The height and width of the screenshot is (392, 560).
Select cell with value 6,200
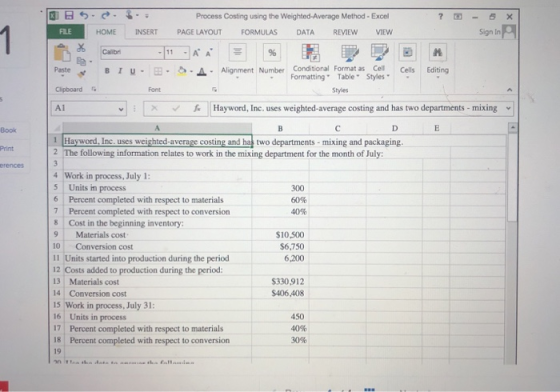[x=280, y=258]
